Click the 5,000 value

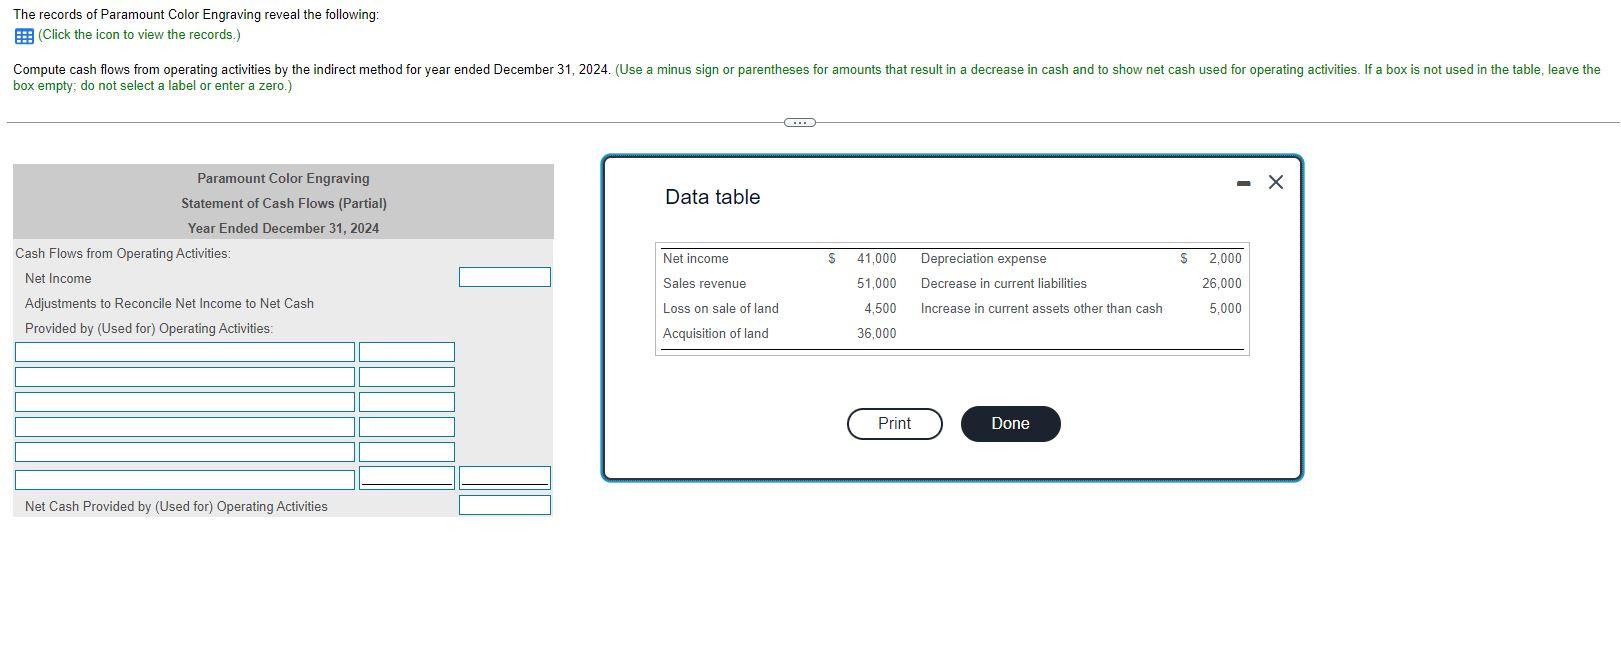pos(1225,309)
